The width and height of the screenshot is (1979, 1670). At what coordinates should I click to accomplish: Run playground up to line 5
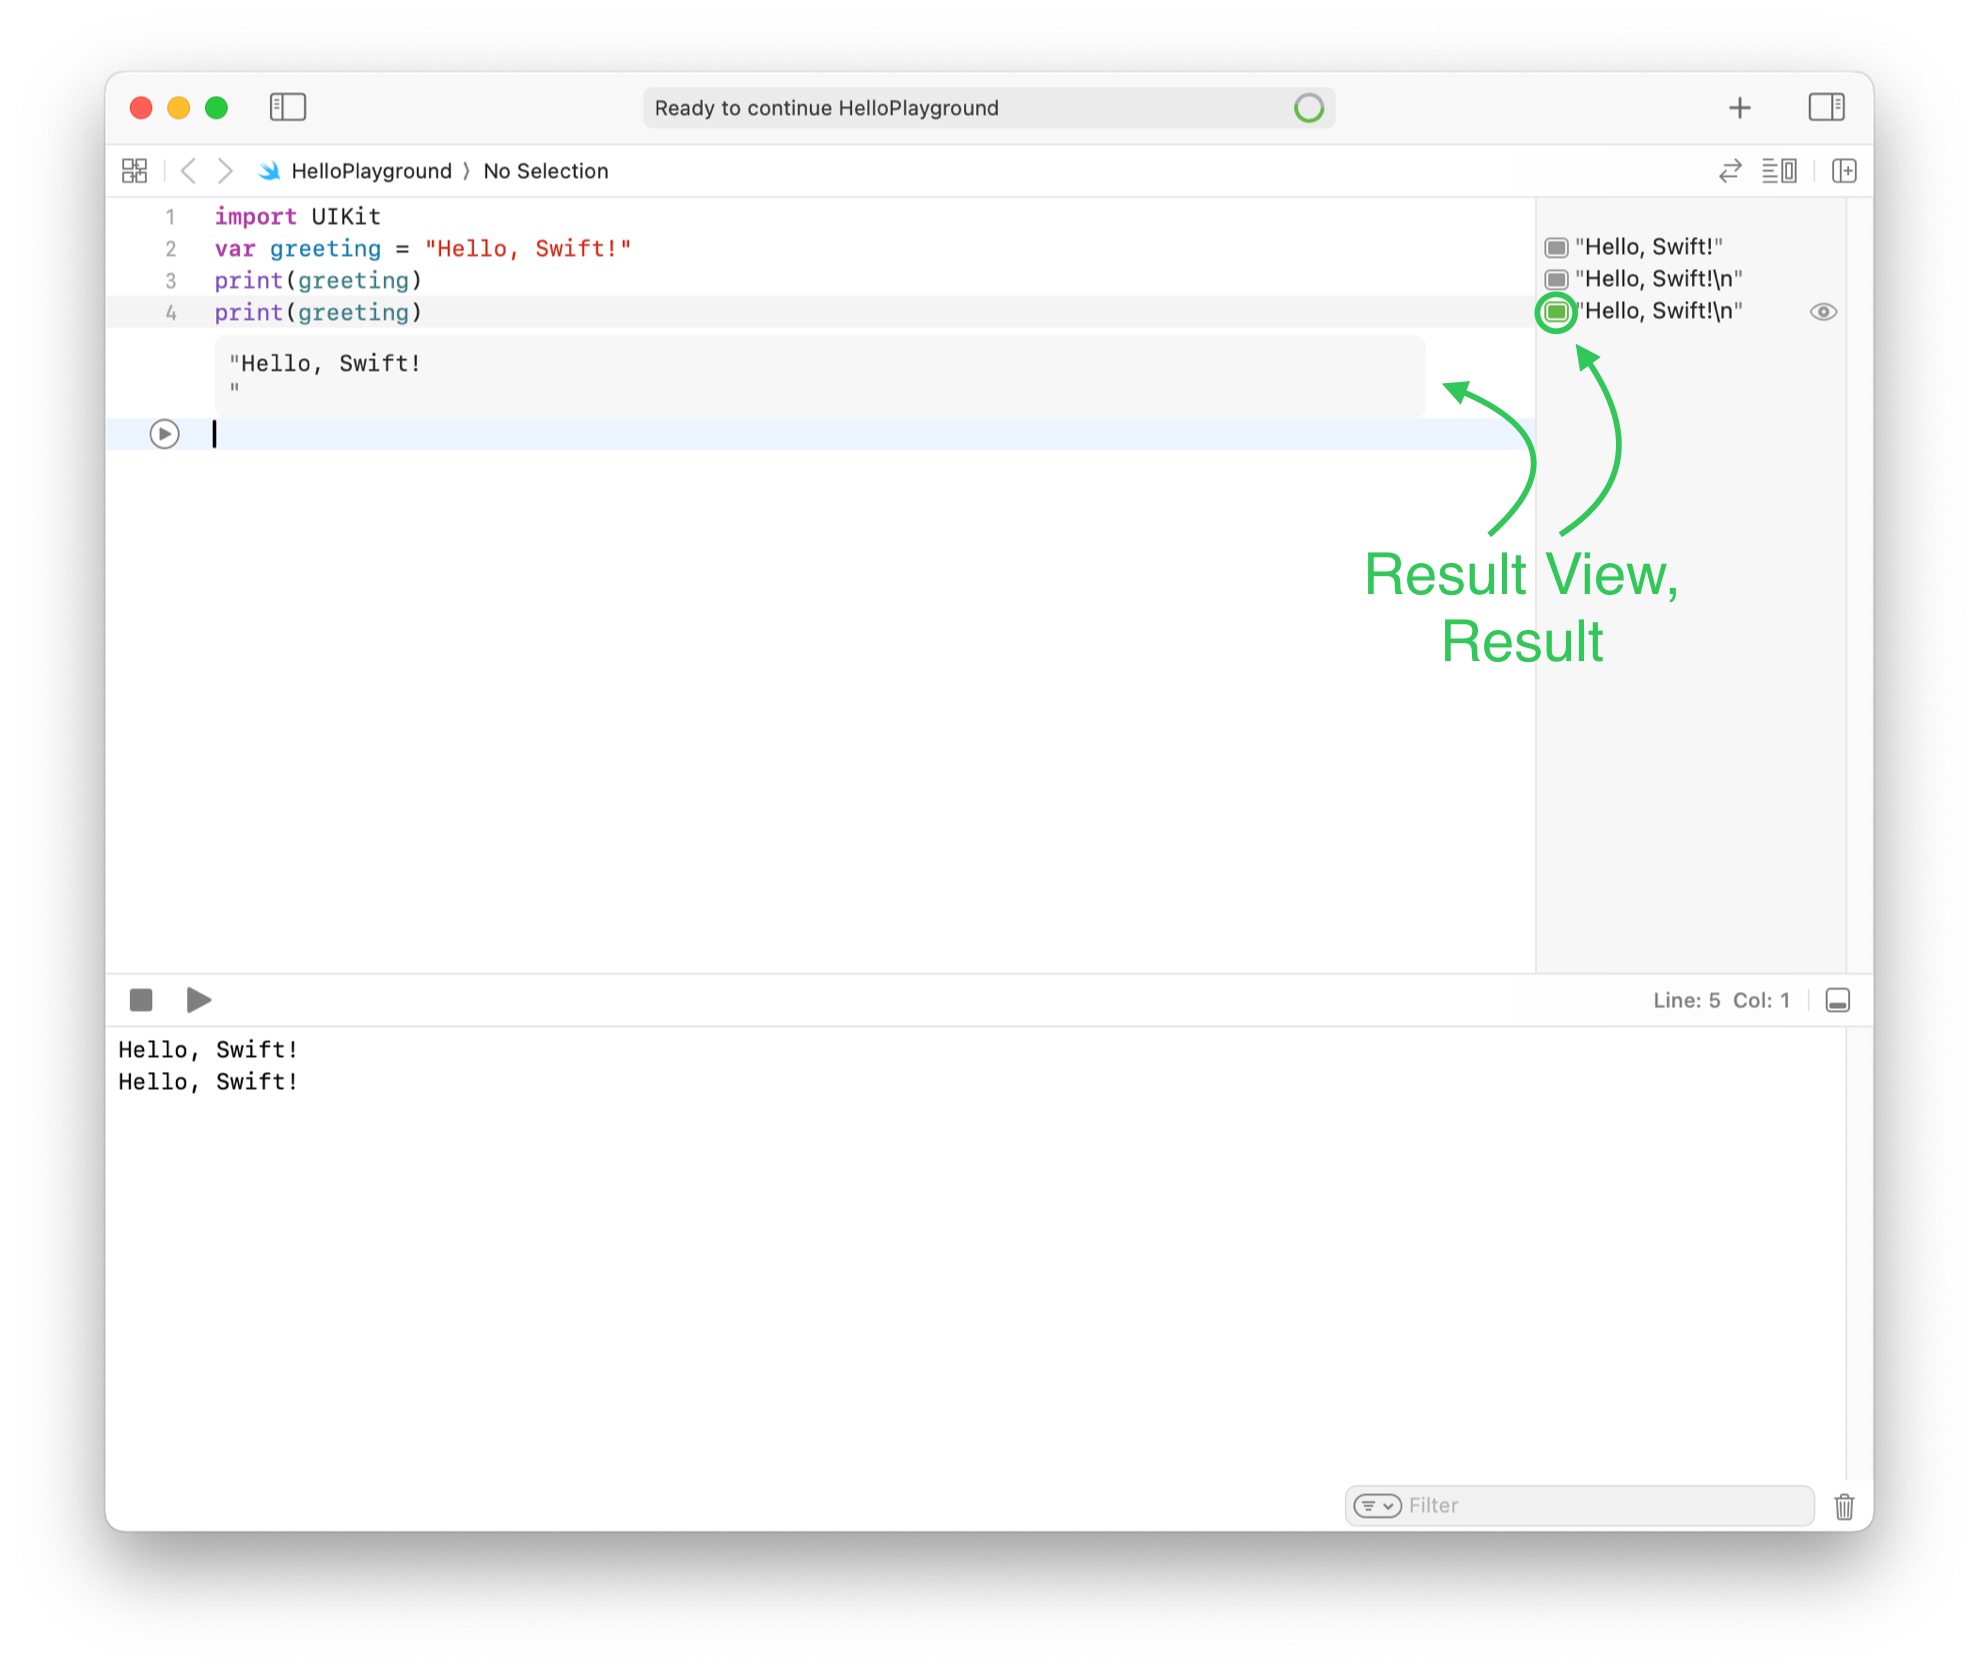click(165, 434)
